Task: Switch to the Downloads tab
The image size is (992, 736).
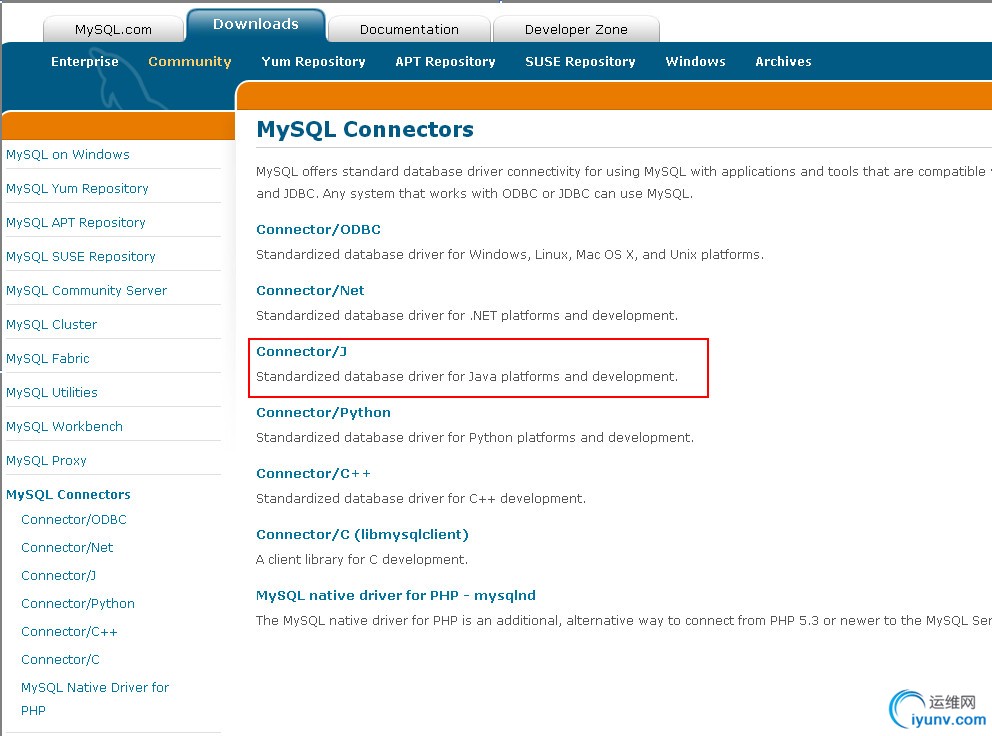Action: (x=256, y=25)
